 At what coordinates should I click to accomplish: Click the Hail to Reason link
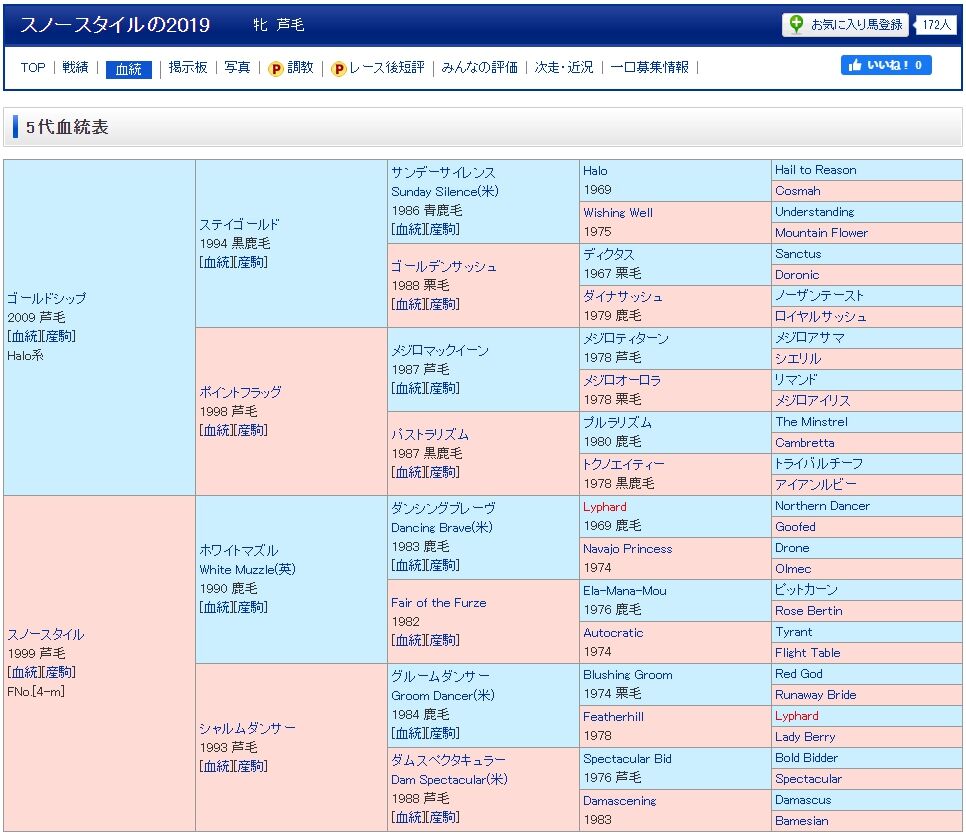[x=816, y=169]
